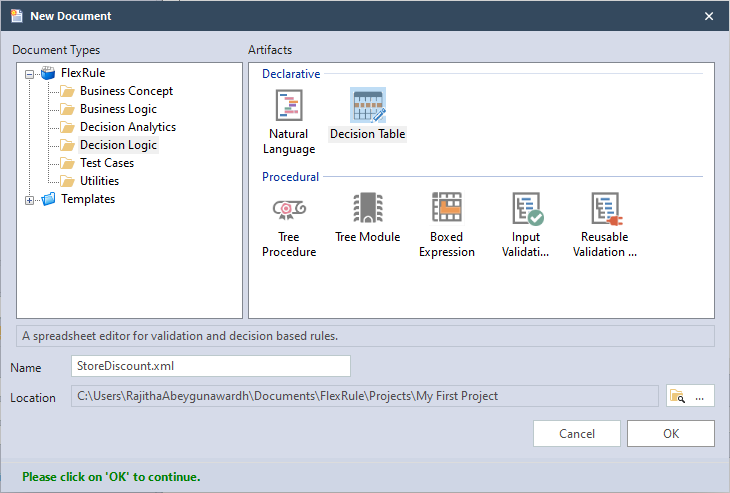Image resolution: width=730 pixels, height=493 pixels.
Task: Select Decision Analytics document type
Action: [128, 127]
